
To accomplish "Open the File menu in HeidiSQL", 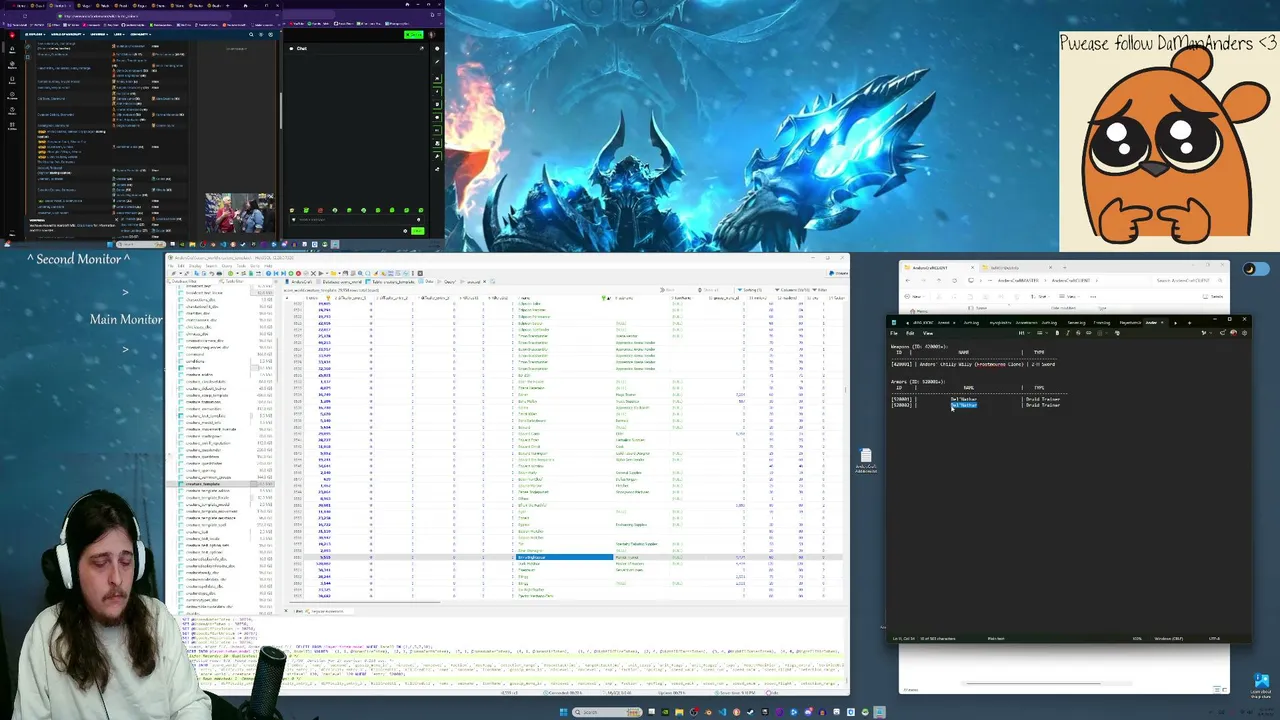I will click(x=171, y=266).
